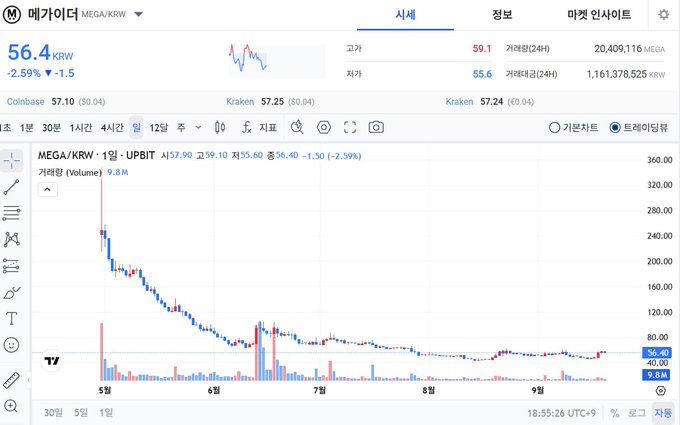Click the Kraken 57.25 price link
The width and height of the screenshot is (680, 425).
pos(270,102)
